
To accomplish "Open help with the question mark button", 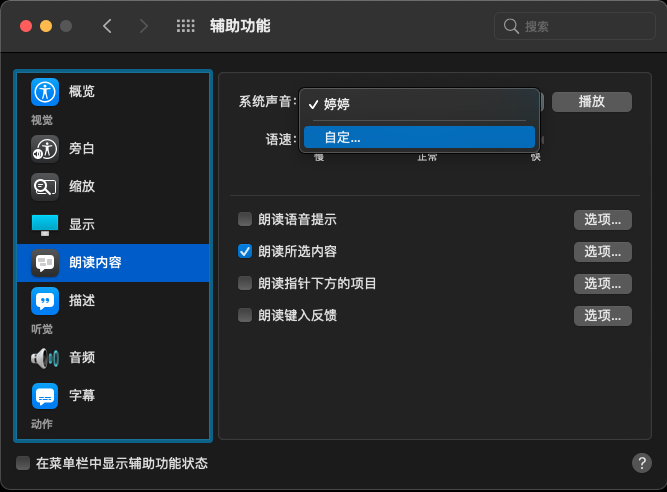I will coord(642,463).
